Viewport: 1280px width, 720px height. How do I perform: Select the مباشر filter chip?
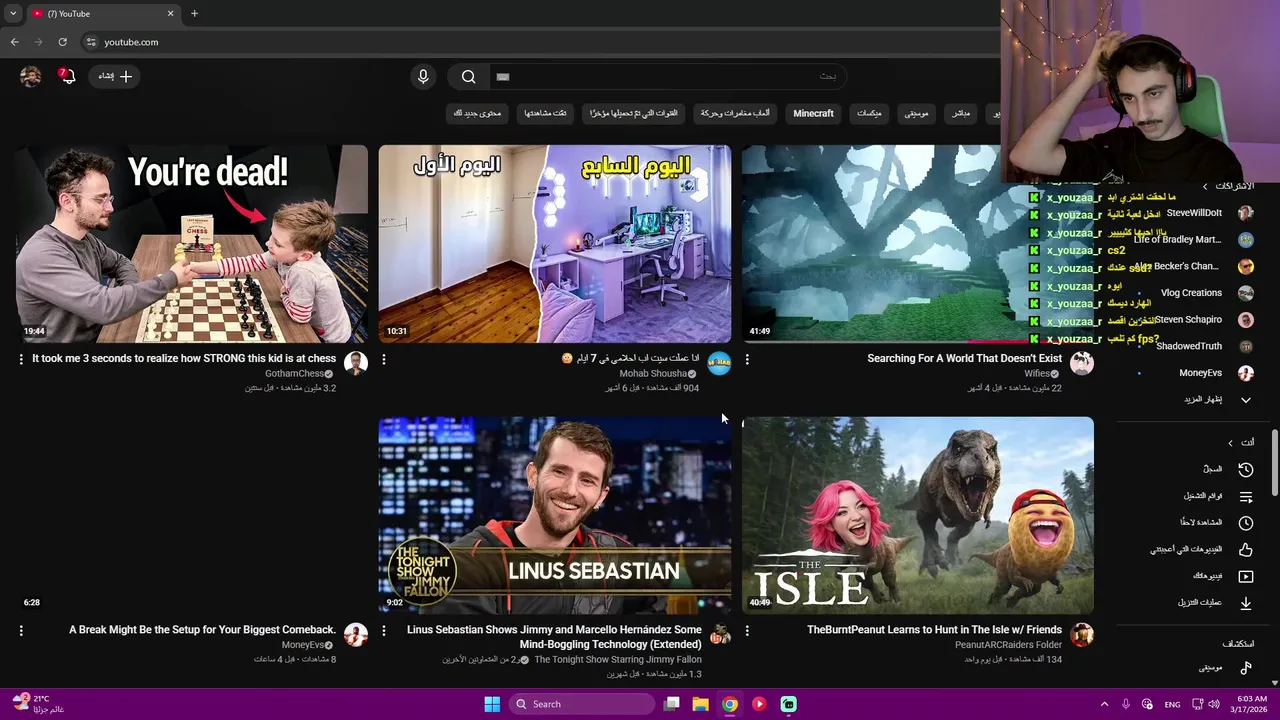click(961, 113)
